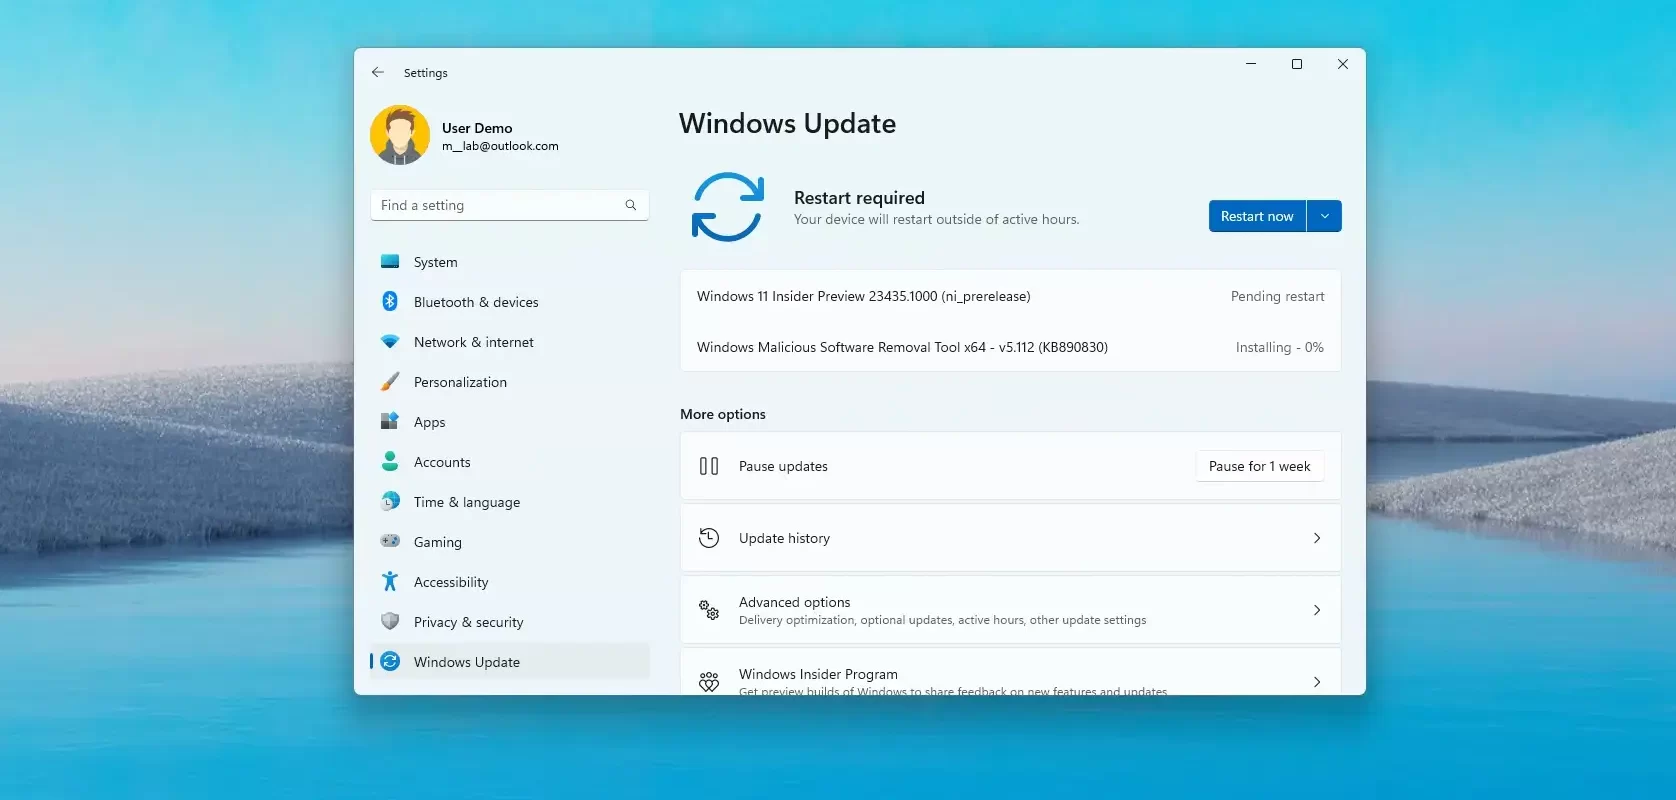This screenshot has width=1676, height=800.
Task: Click the Pending restart status
Action: click(x=1277, y=296)
